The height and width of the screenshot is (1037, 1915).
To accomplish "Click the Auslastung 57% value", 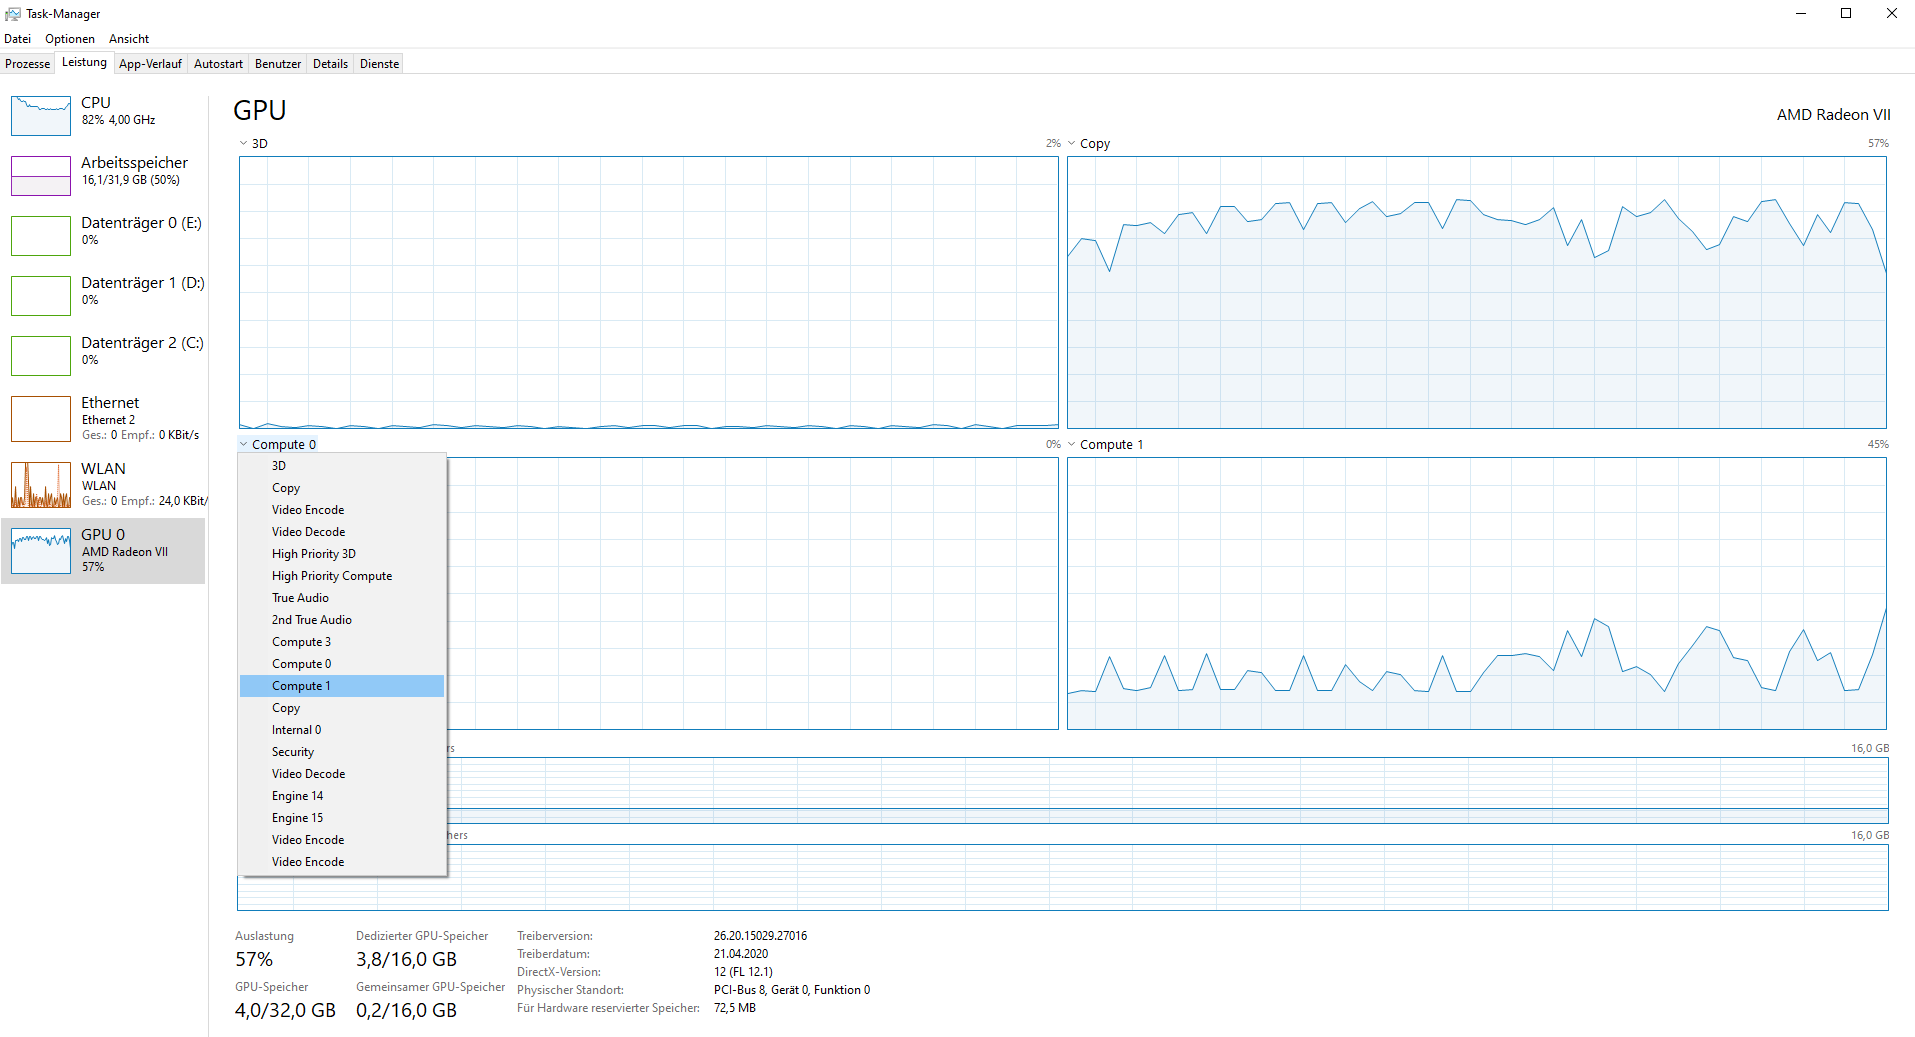I will pyautogui.click(x=254, y=960).
